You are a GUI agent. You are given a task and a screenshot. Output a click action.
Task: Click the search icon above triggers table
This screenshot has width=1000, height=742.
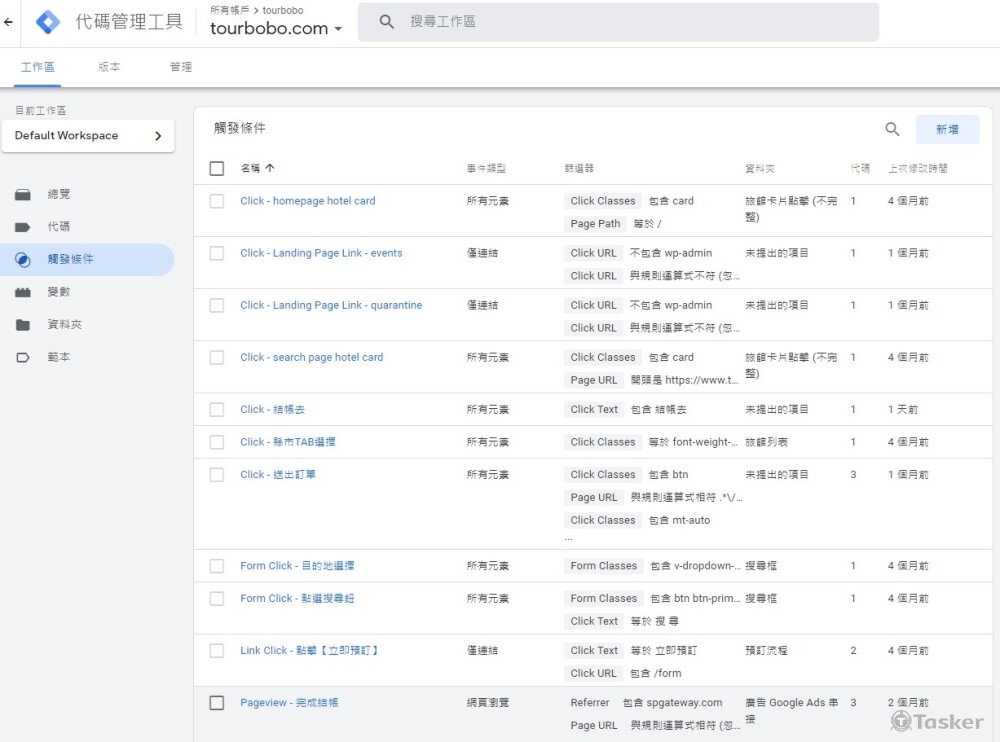point(892,130)
